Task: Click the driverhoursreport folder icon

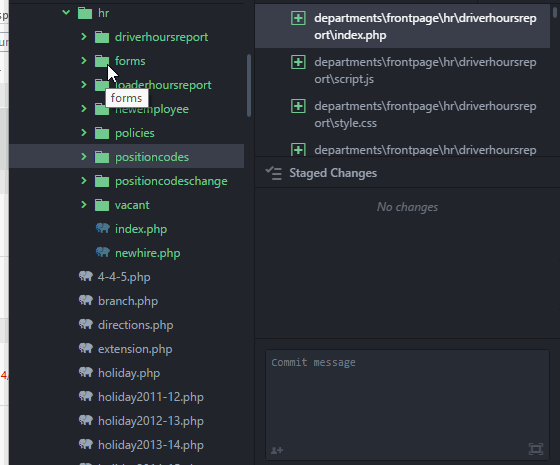Action: pyautogui.click(x=102, y=37)
